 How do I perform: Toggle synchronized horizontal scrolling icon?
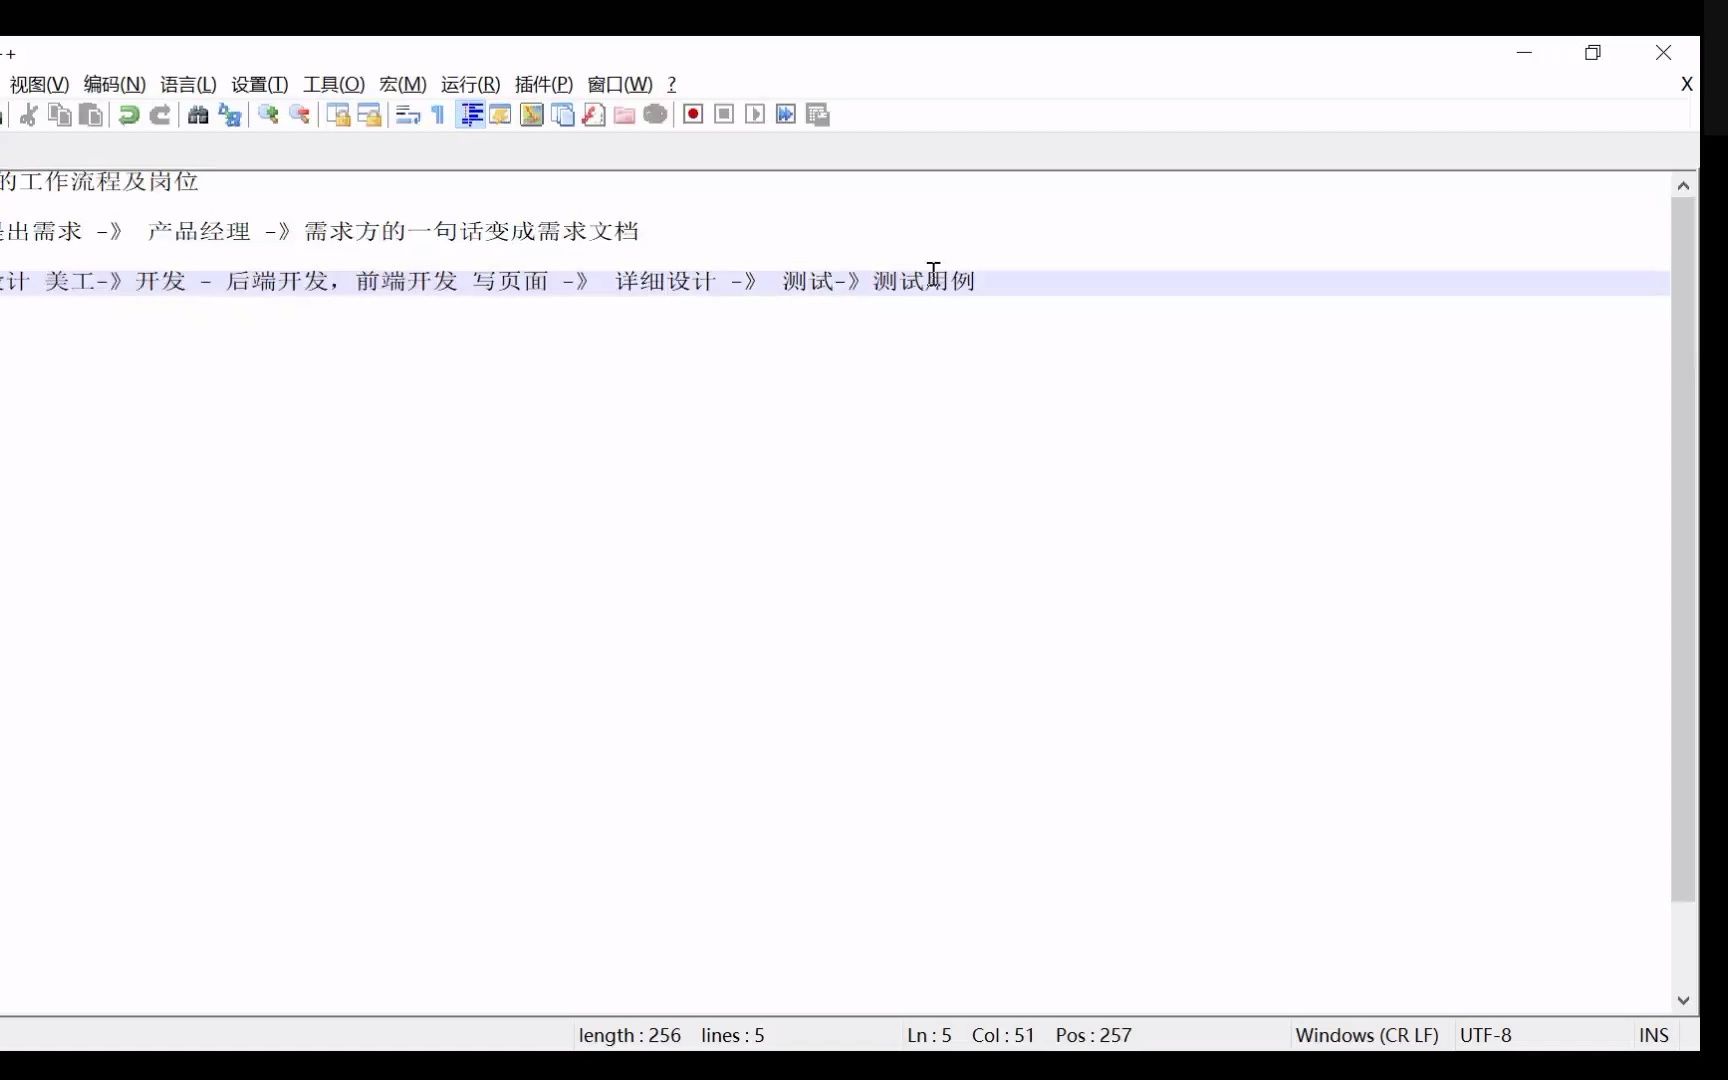pos(369,115)
